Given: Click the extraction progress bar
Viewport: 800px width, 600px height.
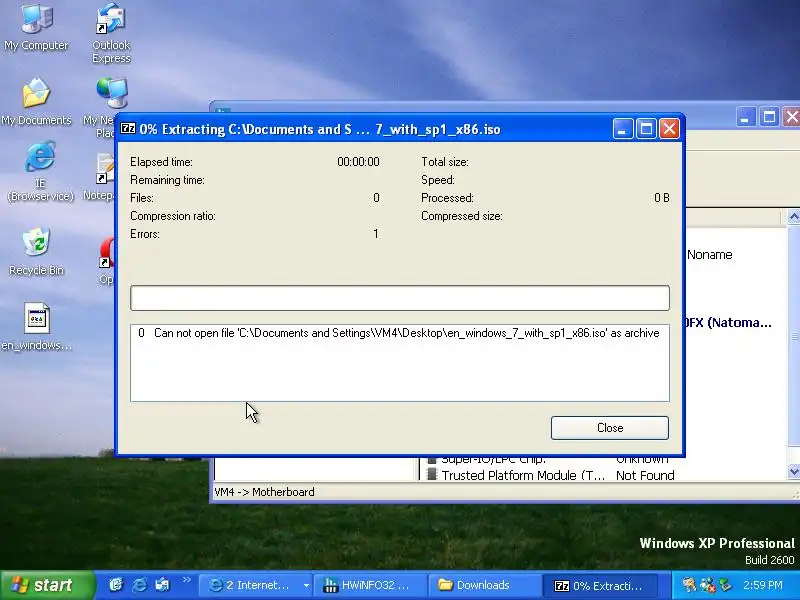Looking at the screenshot, I should point(399,298).
